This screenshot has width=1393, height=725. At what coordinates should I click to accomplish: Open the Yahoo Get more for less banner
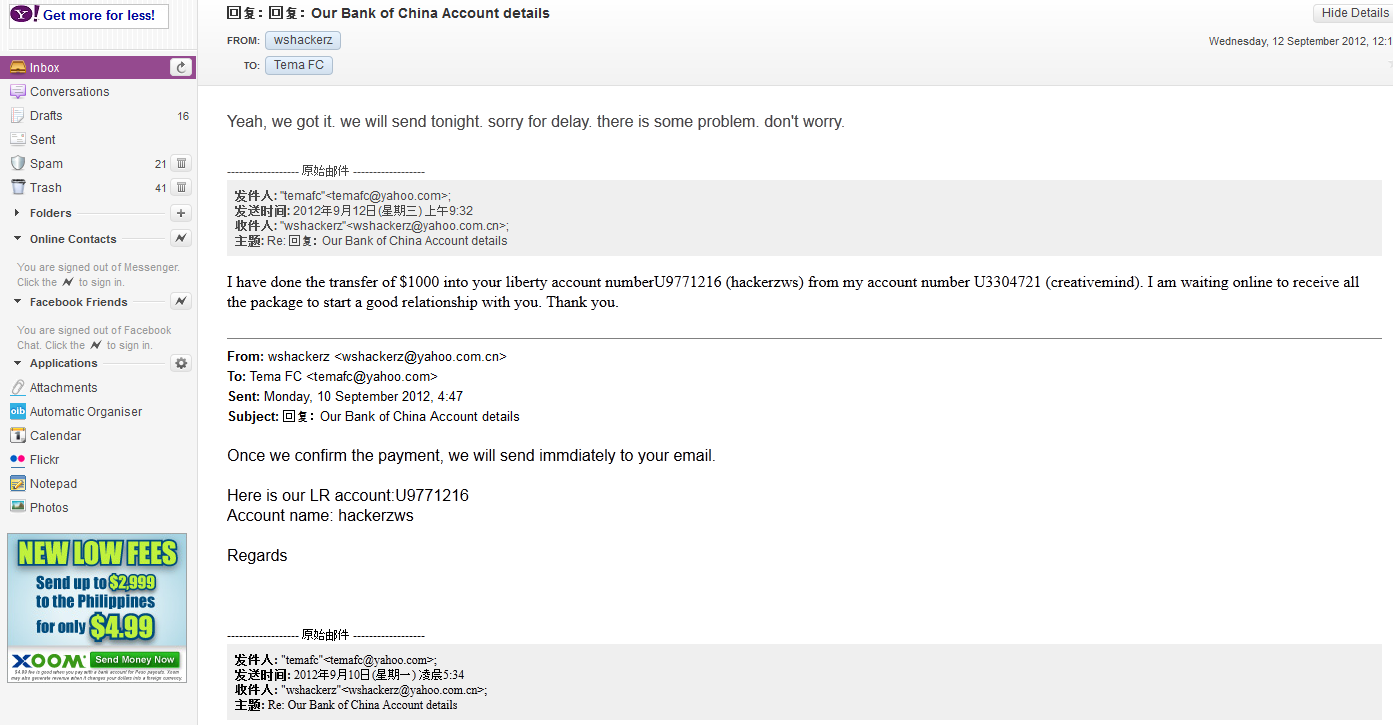88,16
